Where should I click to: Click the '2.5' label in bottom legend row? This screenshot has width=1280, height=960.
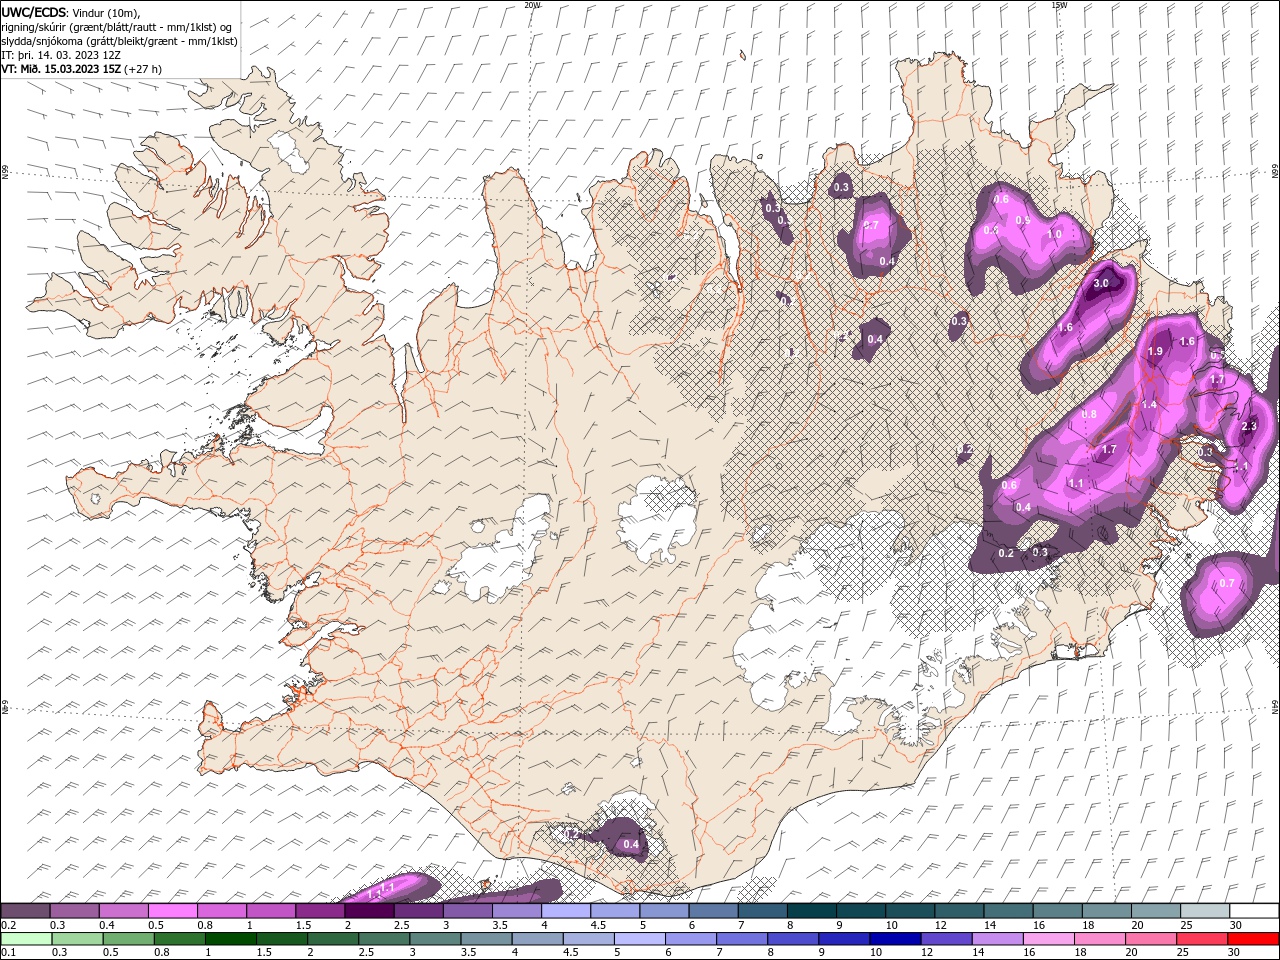pos(365,953)
